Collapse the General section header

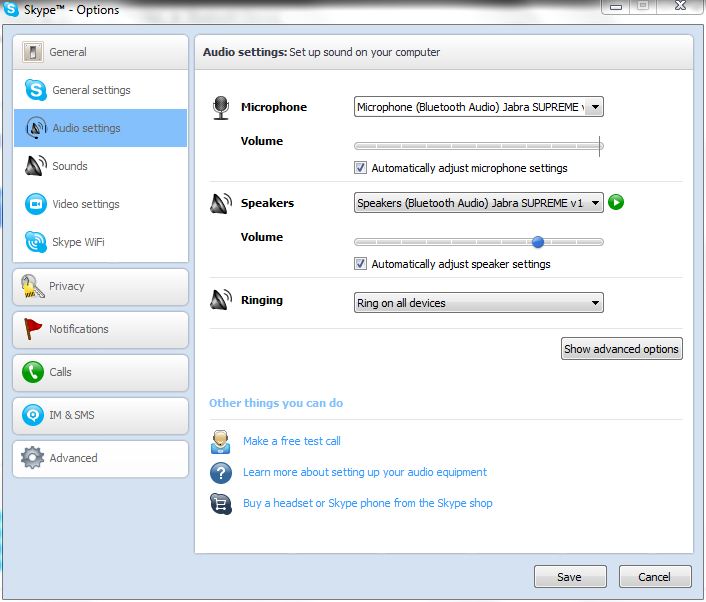coord(100,52)
